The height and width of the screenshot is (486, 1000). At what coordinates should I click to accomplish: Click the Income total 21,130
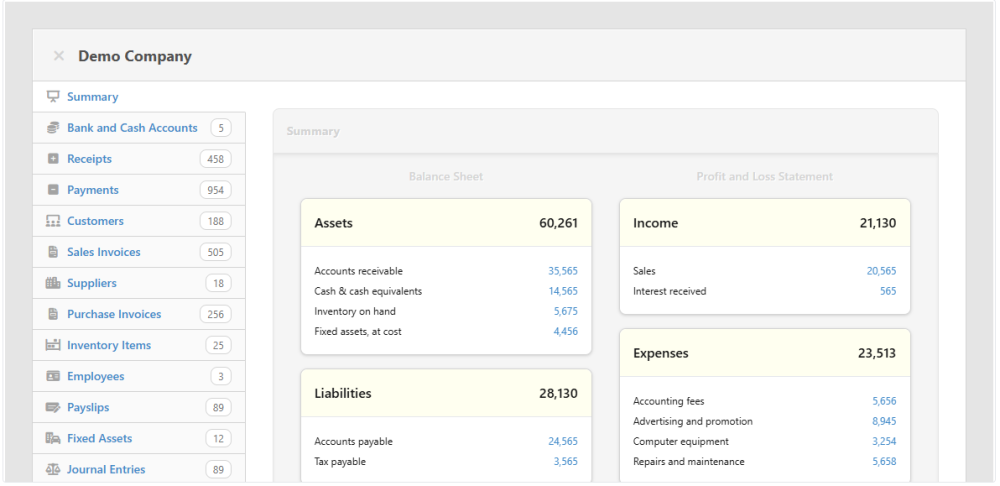pyautogui.click(x=878, y=223)
